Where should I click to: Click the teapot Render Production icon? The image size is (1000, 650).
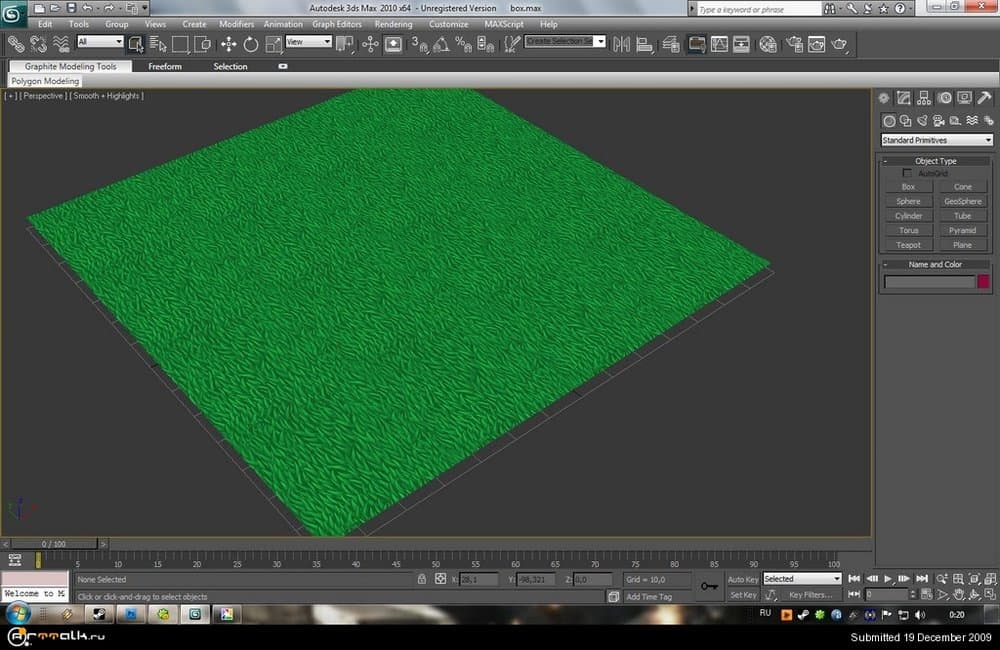click(x=840, y=44)
